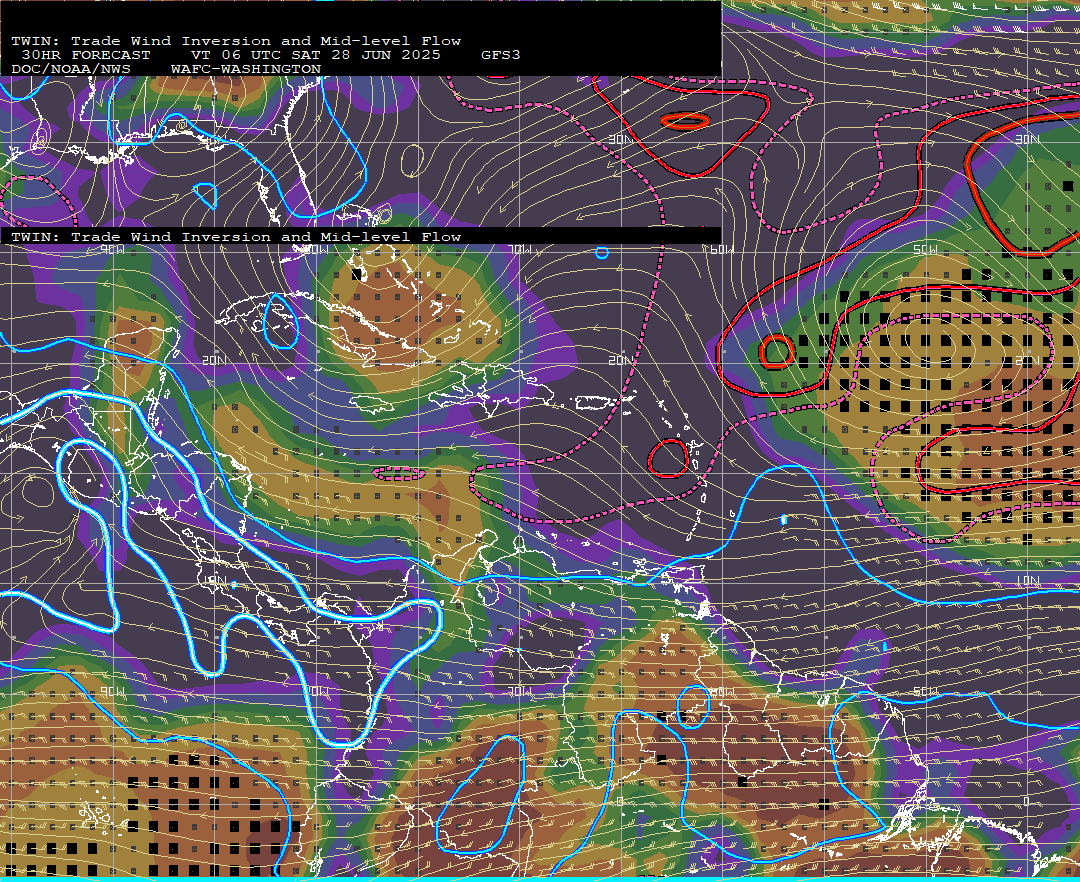The image size is (1080, 882).
Task: Click the 30HR FORECAST text in header
Action: pos(86,55)
